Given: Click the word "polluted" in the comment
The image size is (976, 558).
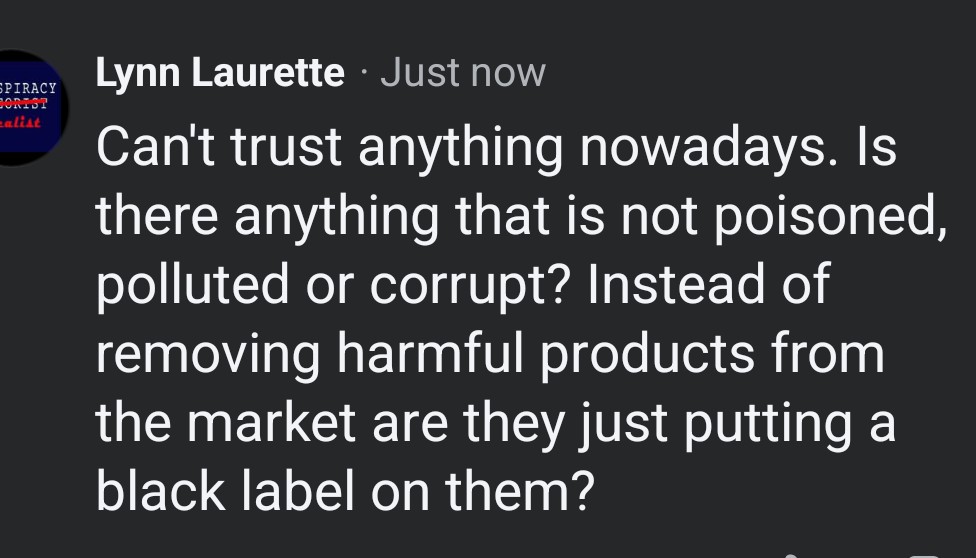Looking at the screenshot, I should click(x=197, y=285).
